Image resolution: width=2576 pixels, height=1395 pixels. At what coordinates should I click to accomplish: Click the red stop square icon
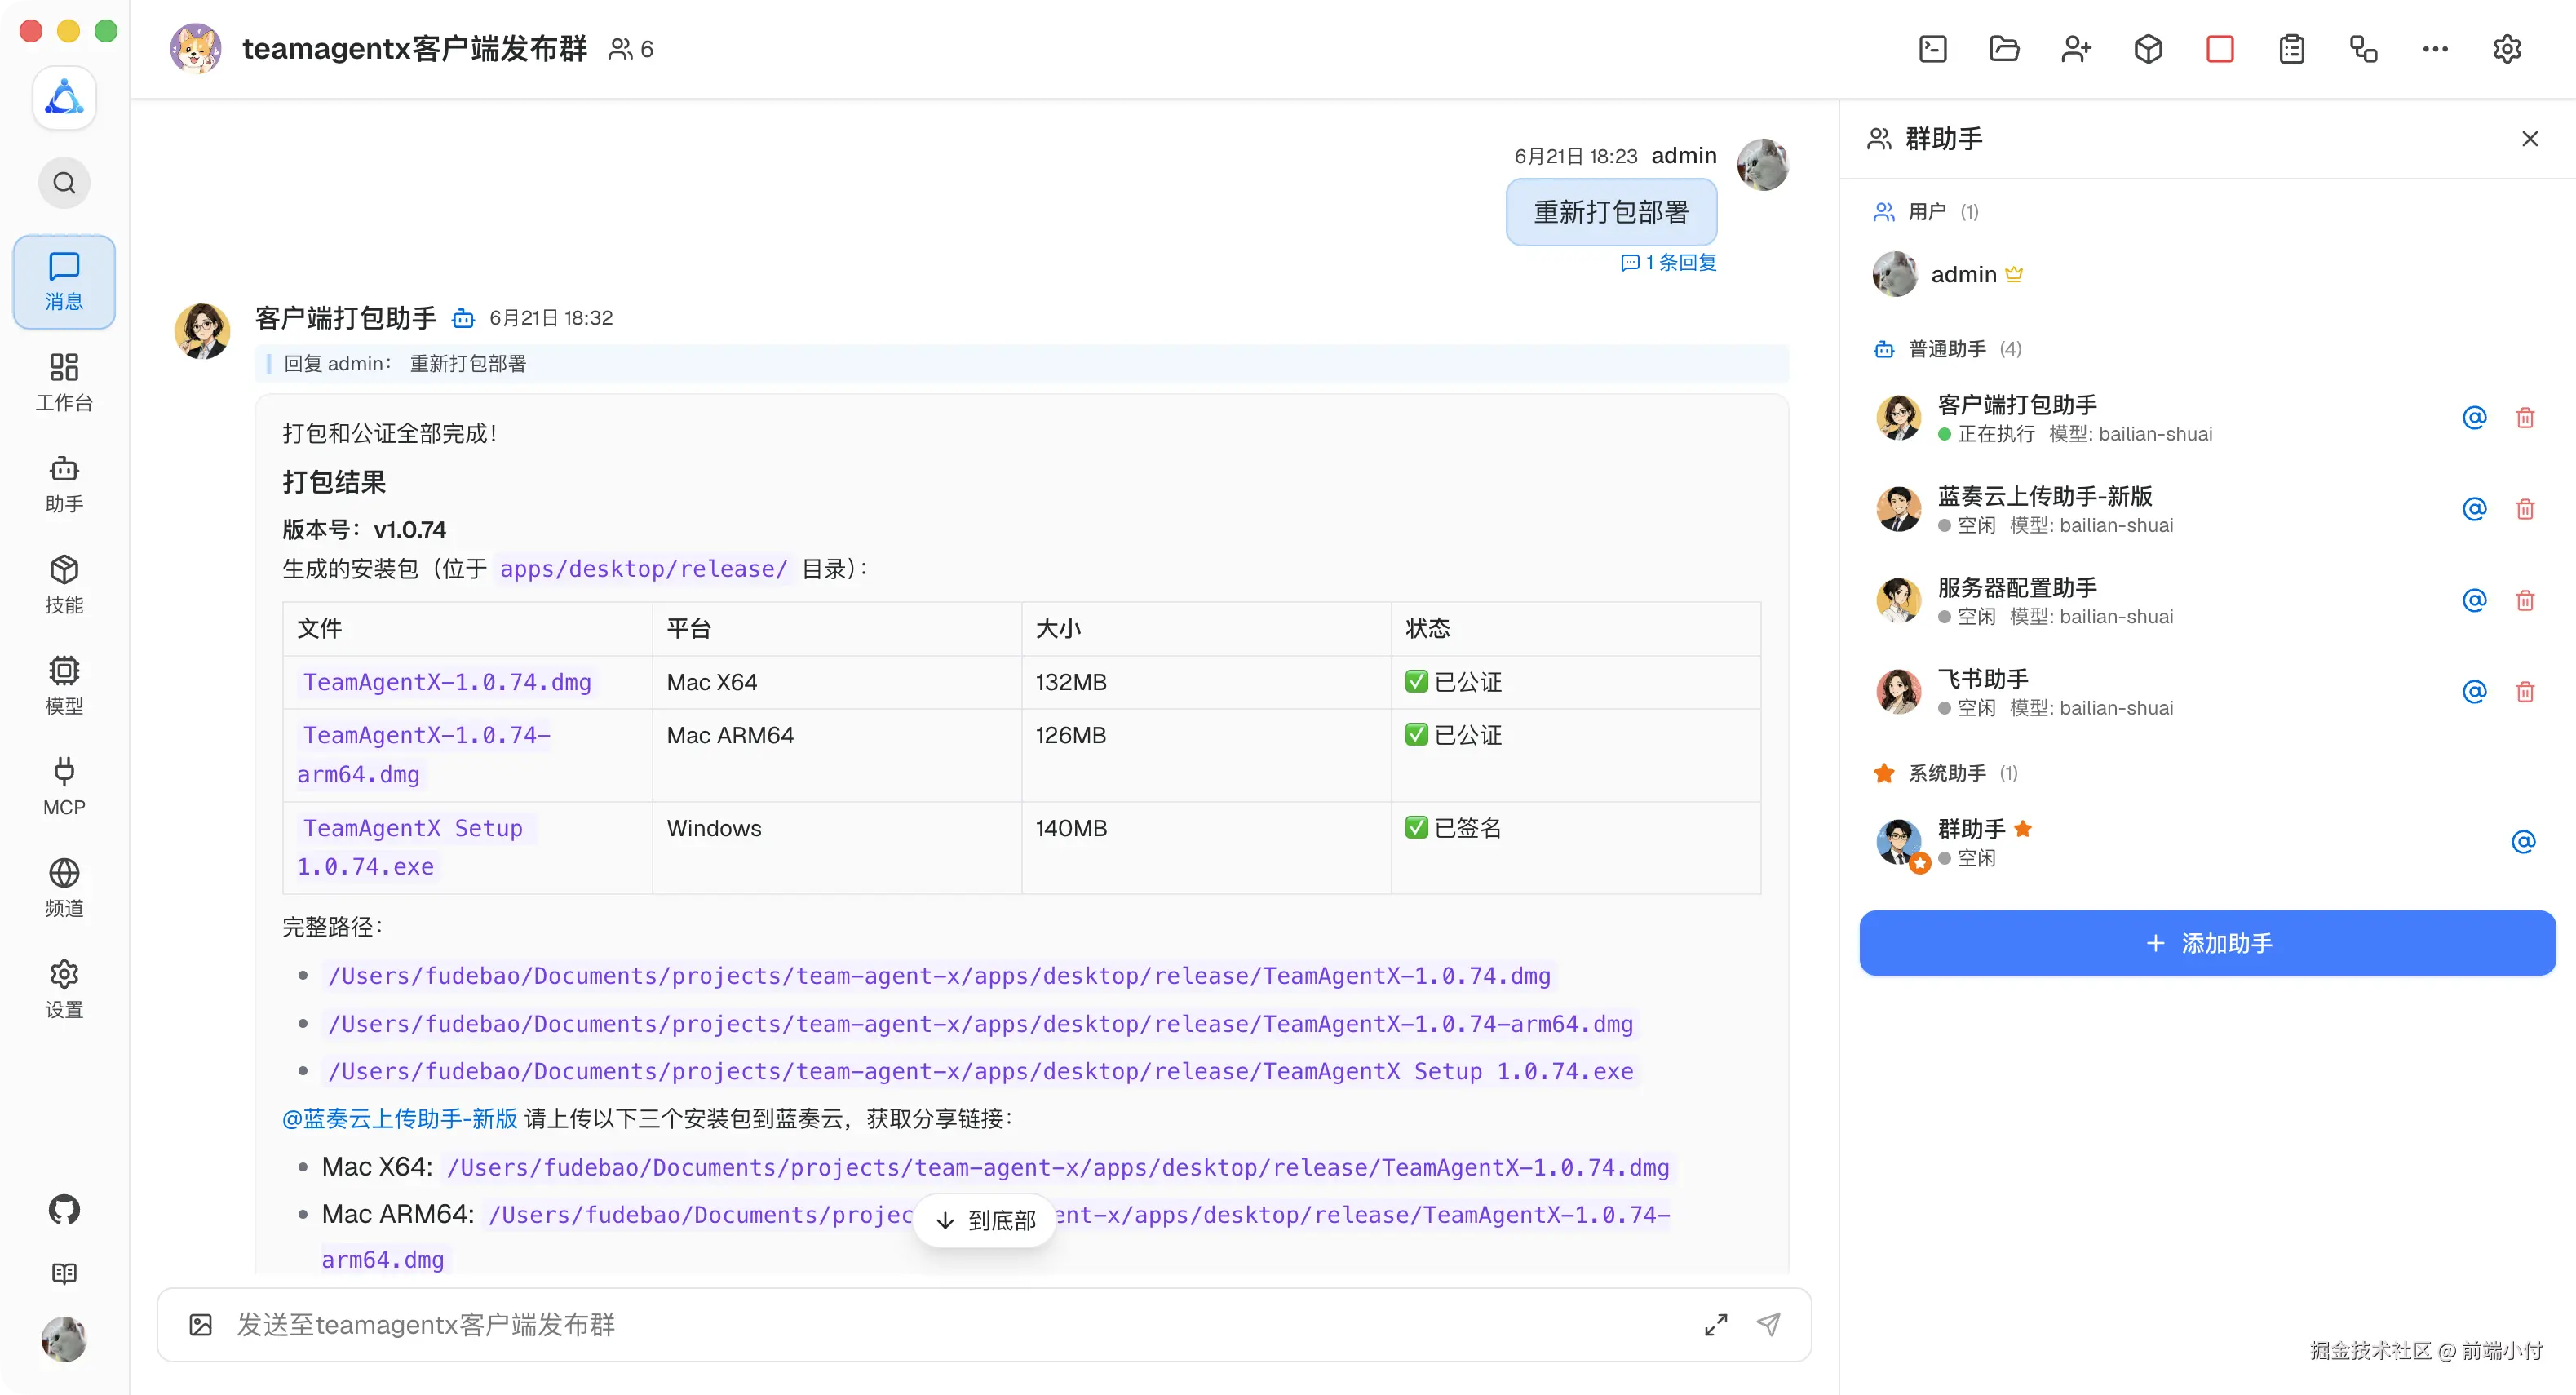(2220, 49)
